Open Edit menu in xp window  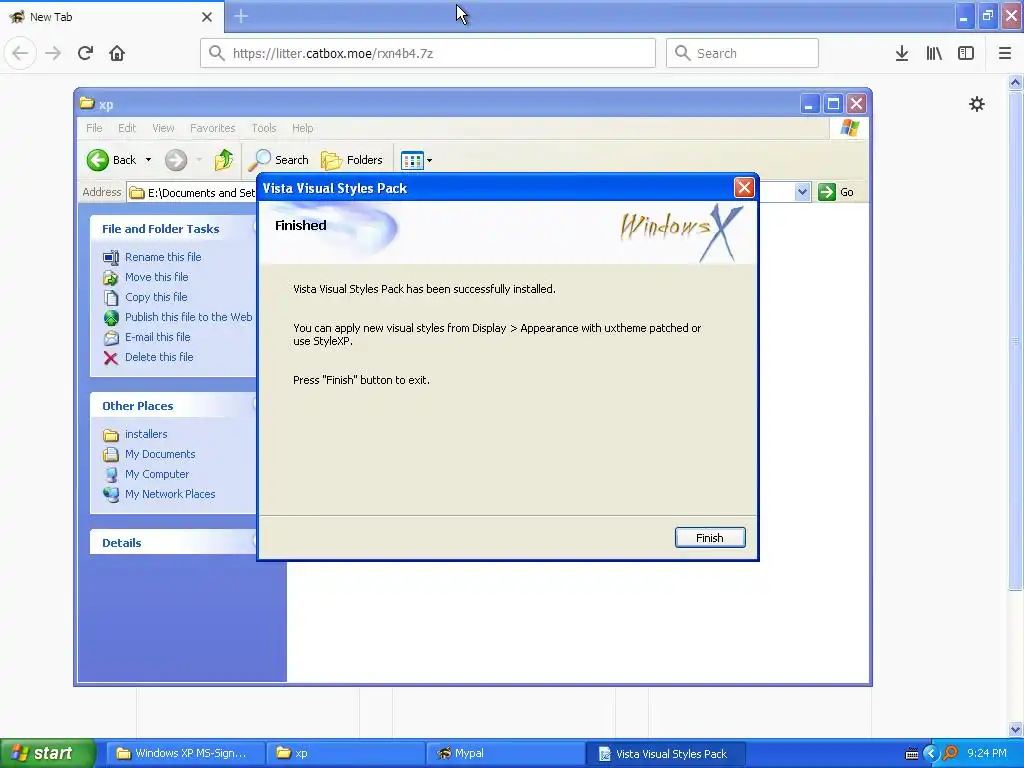tap(127, 128)
